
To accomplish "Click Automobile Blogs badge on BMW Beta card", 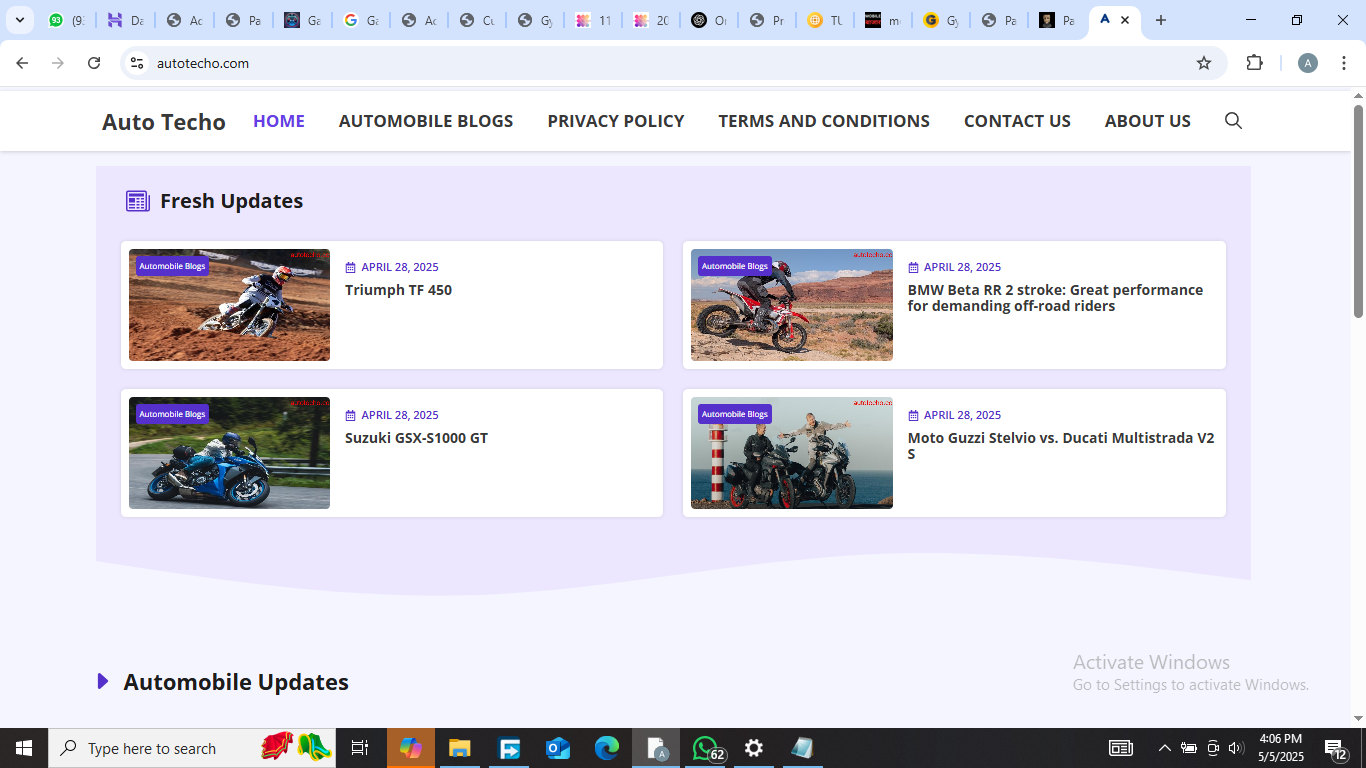I will point(735,266).
